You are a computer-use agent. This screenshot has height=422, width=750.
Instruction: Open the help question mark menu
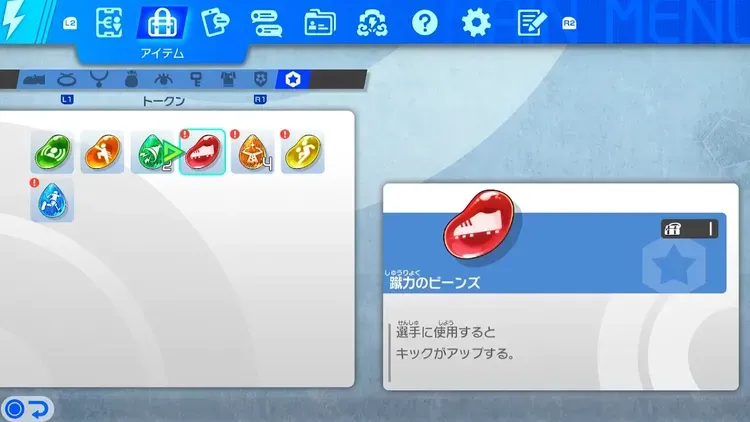[425, 23]
